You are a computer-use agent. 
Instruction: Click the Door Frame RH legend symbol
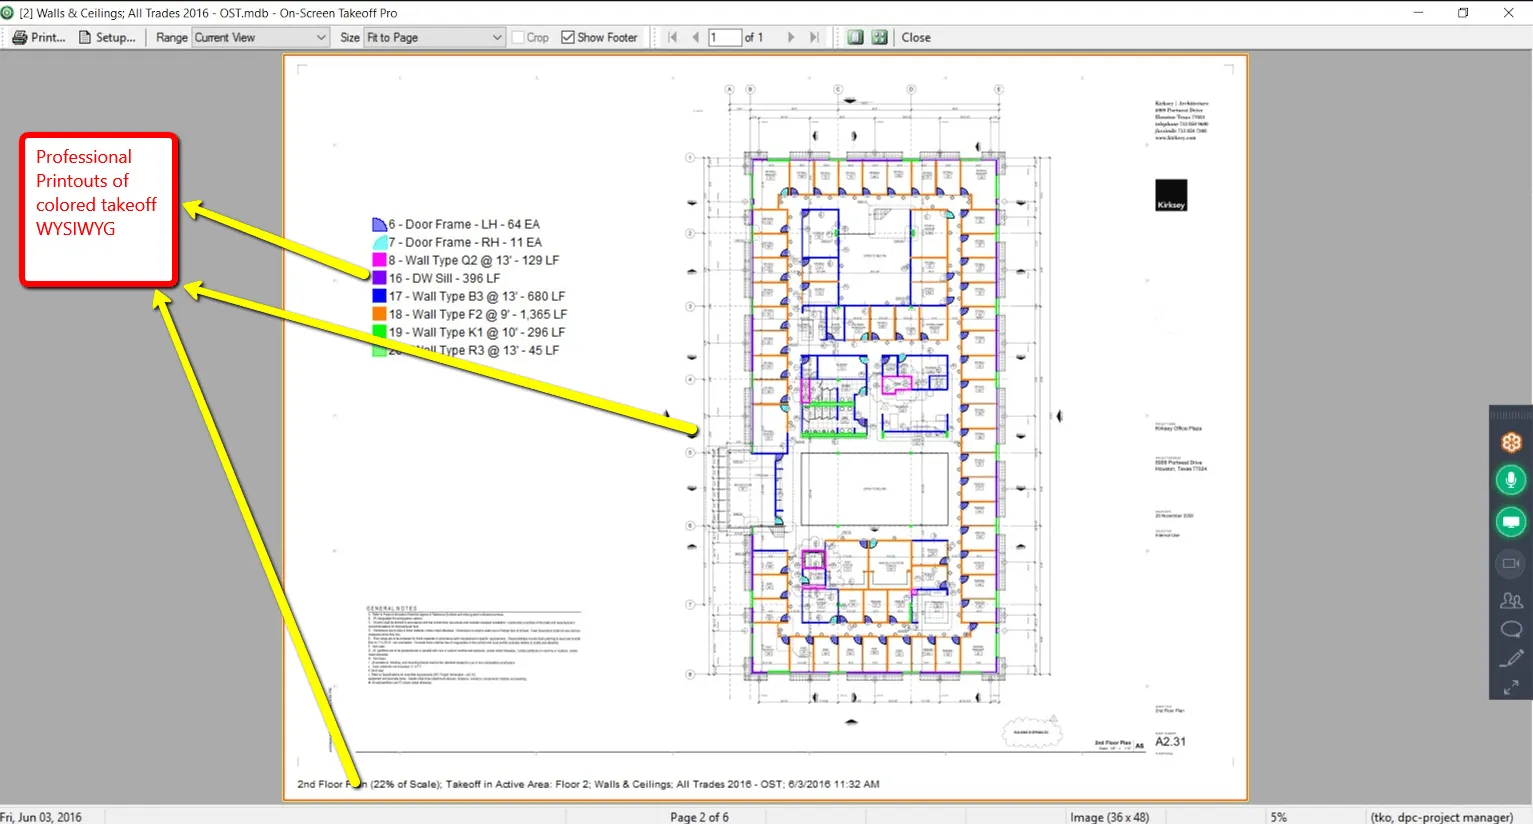tap(379, 243)
